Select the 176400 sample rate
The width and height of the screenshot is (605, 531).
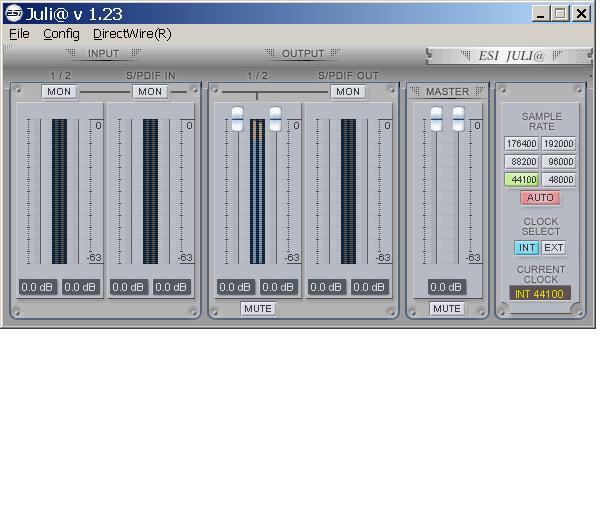(522, 144)
